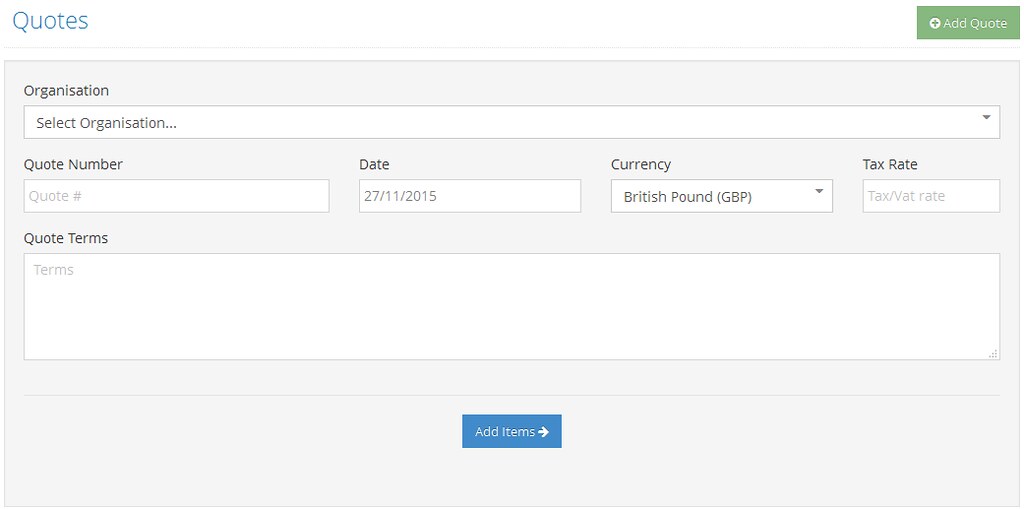The width and height of the screenshot is (1024, 509).
Task: Open the Select Organisation dropdown
Action: (x=511, y=122)
